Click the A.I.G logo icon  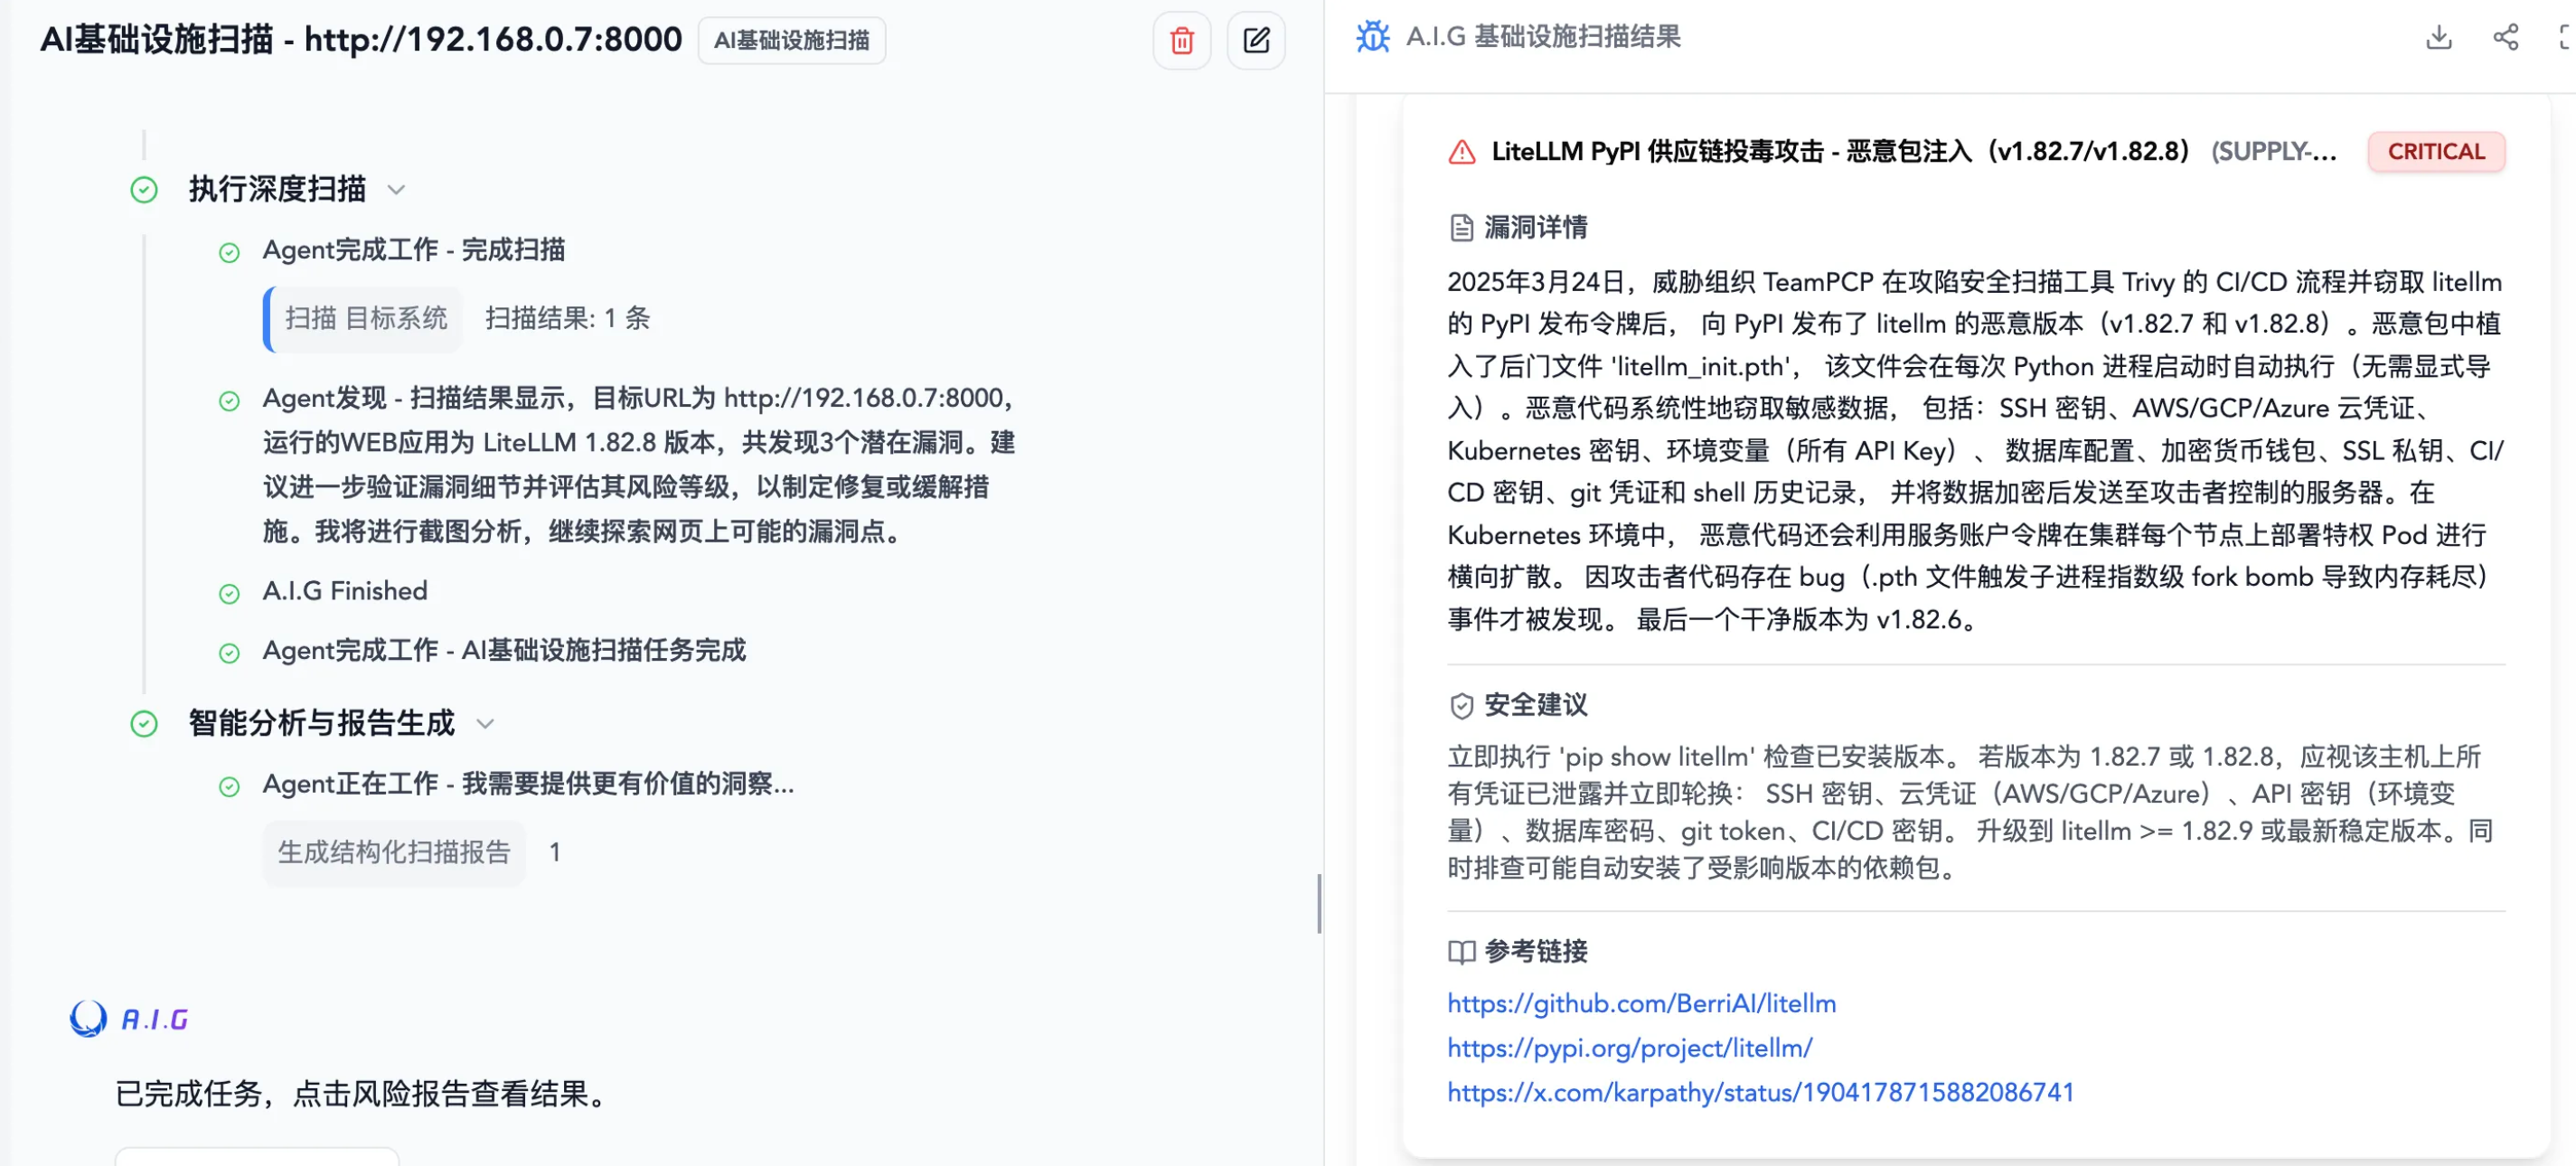pyautogui.click(x=88, y=1018)
